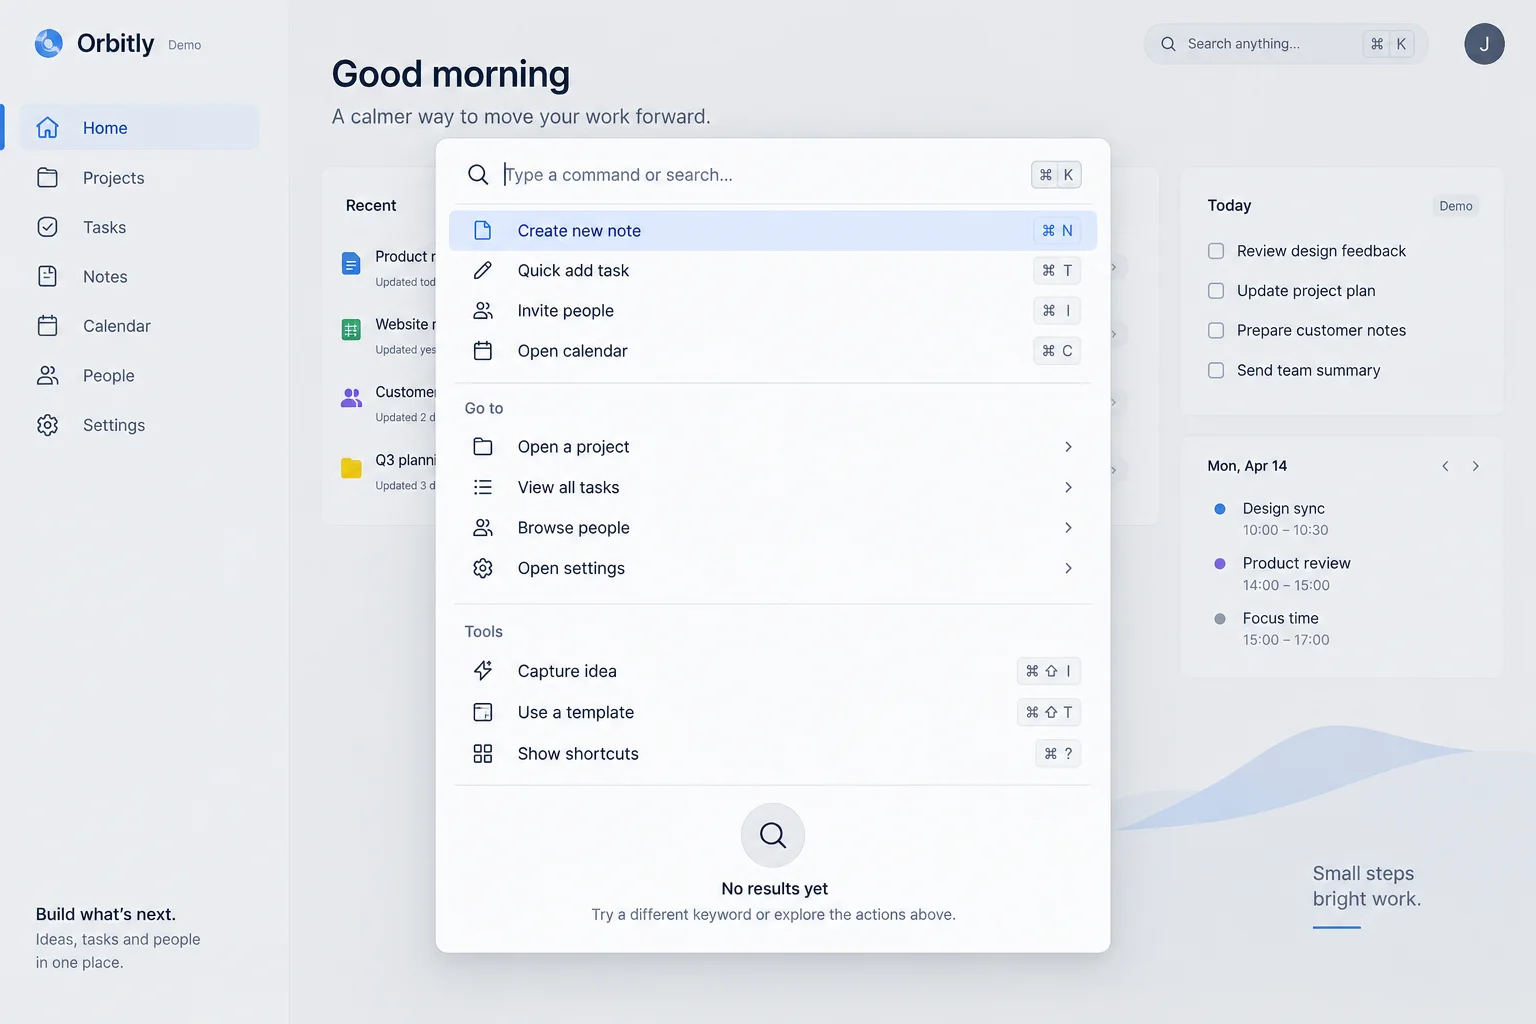
Task: Click the View all tasks list icon
Action: [x=483, y=487]
